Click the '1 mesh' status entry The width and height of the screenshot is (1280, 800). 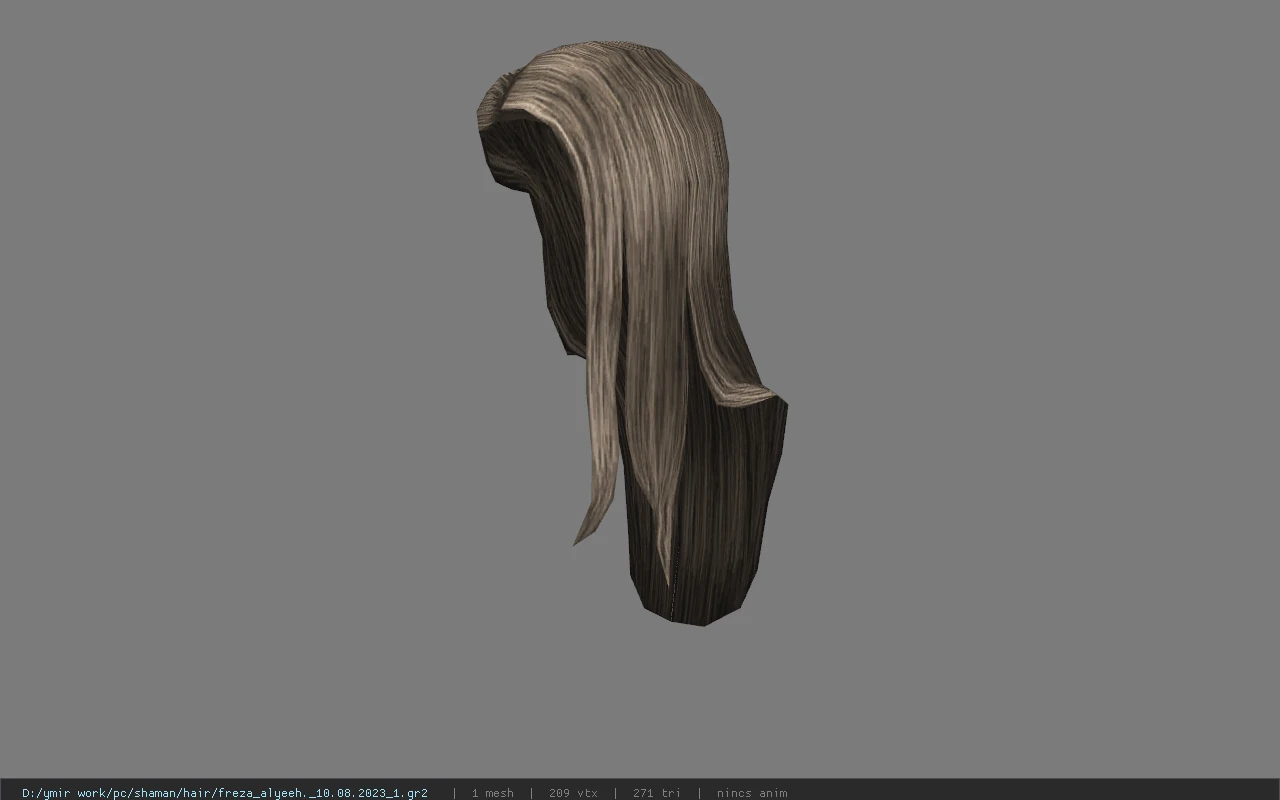492,793
